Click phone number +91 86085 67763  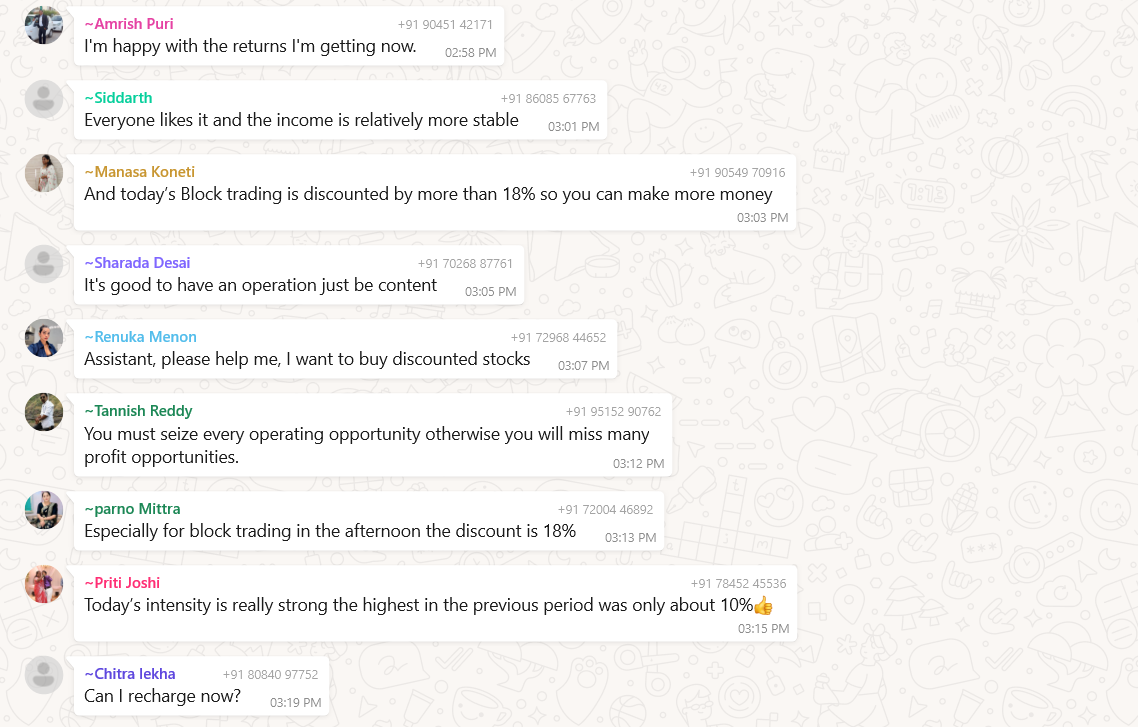pos(548,99)
